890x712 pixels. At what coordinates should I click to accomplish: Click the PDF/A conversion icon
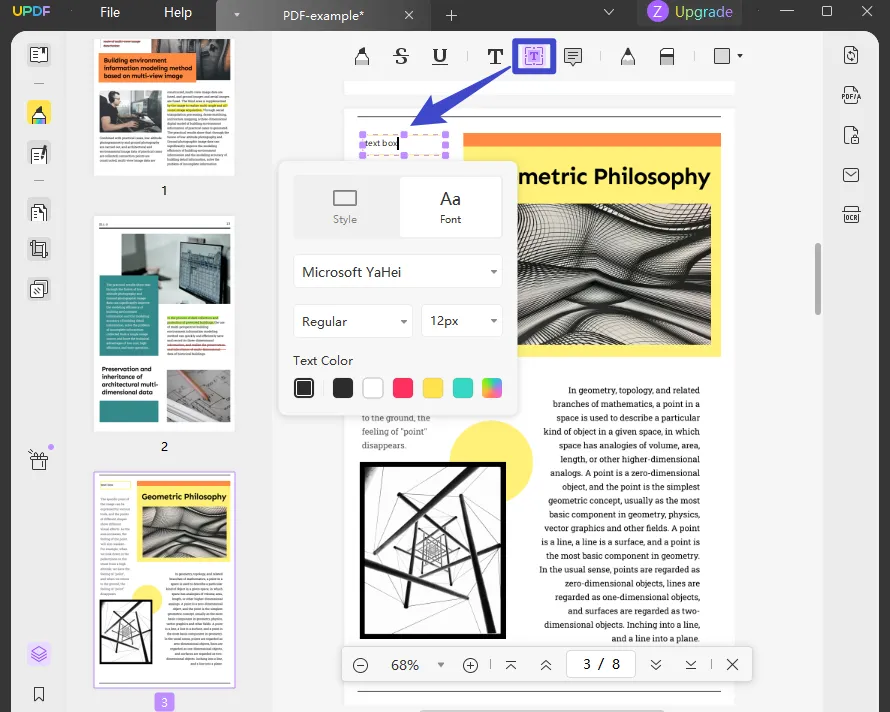851,95
